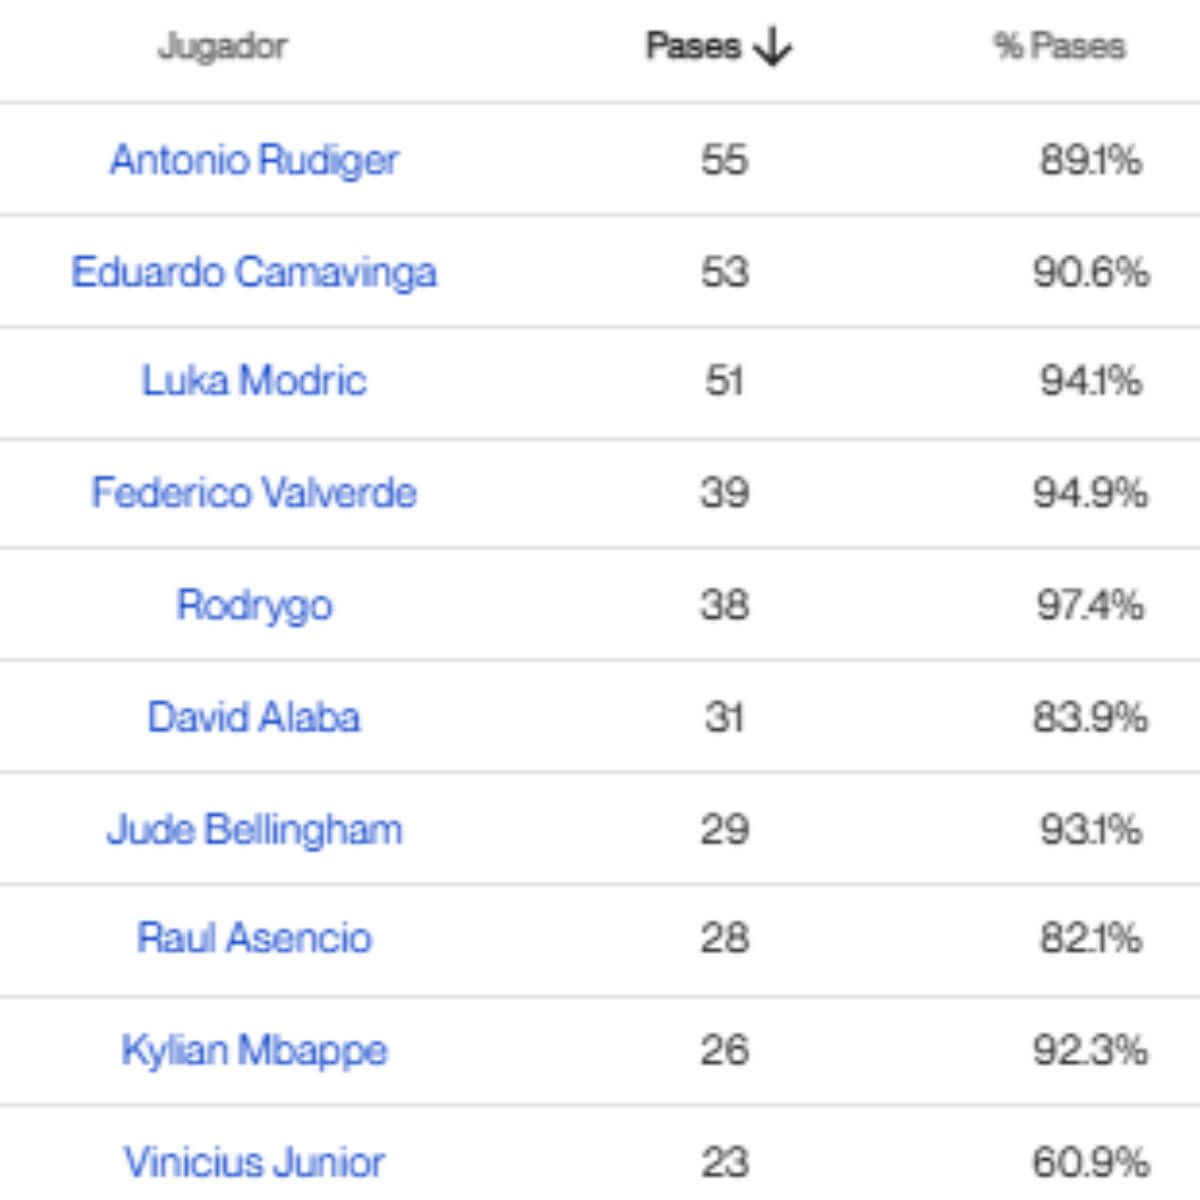Click Mbappe's pass total of 26
This screenshot has width=1200, height=1200.
point(722,1050)
